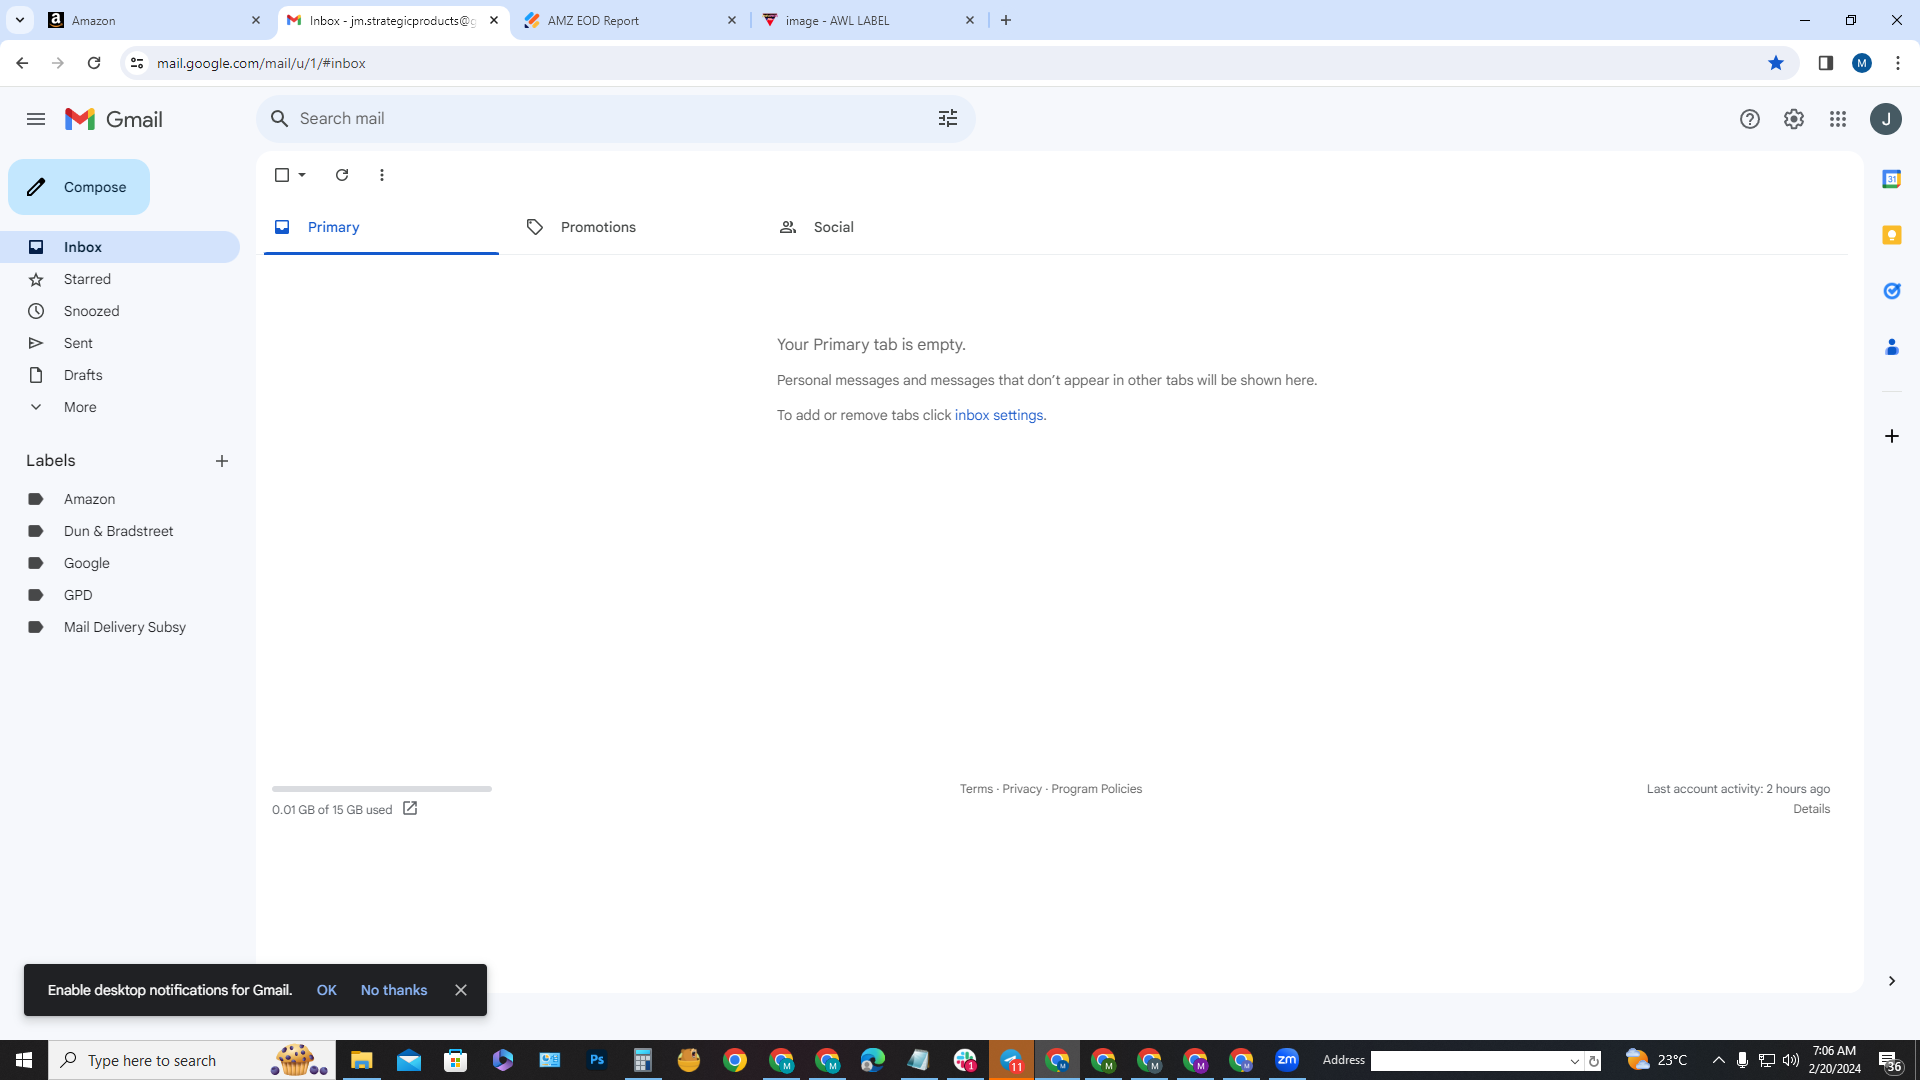The width and height of the screenshot is (1920, 1080).
Task: Open Google Calendar side panel
Action: [1892, 179]
